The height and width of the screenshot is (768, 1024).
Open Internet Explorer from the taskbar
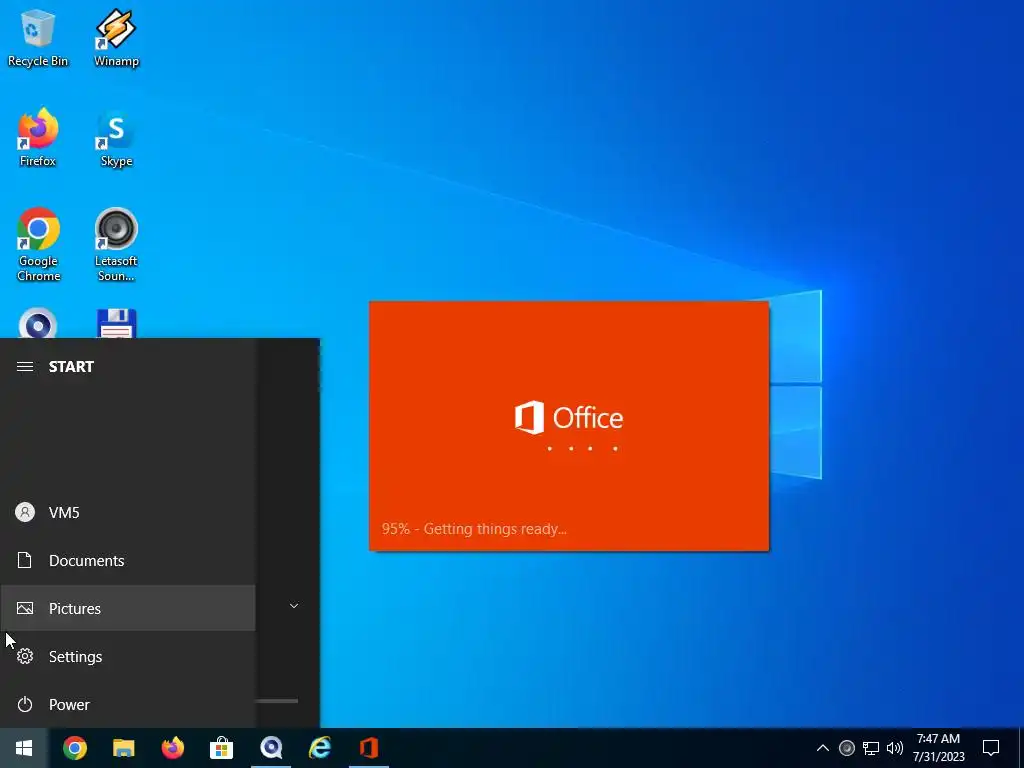(320, 748)
